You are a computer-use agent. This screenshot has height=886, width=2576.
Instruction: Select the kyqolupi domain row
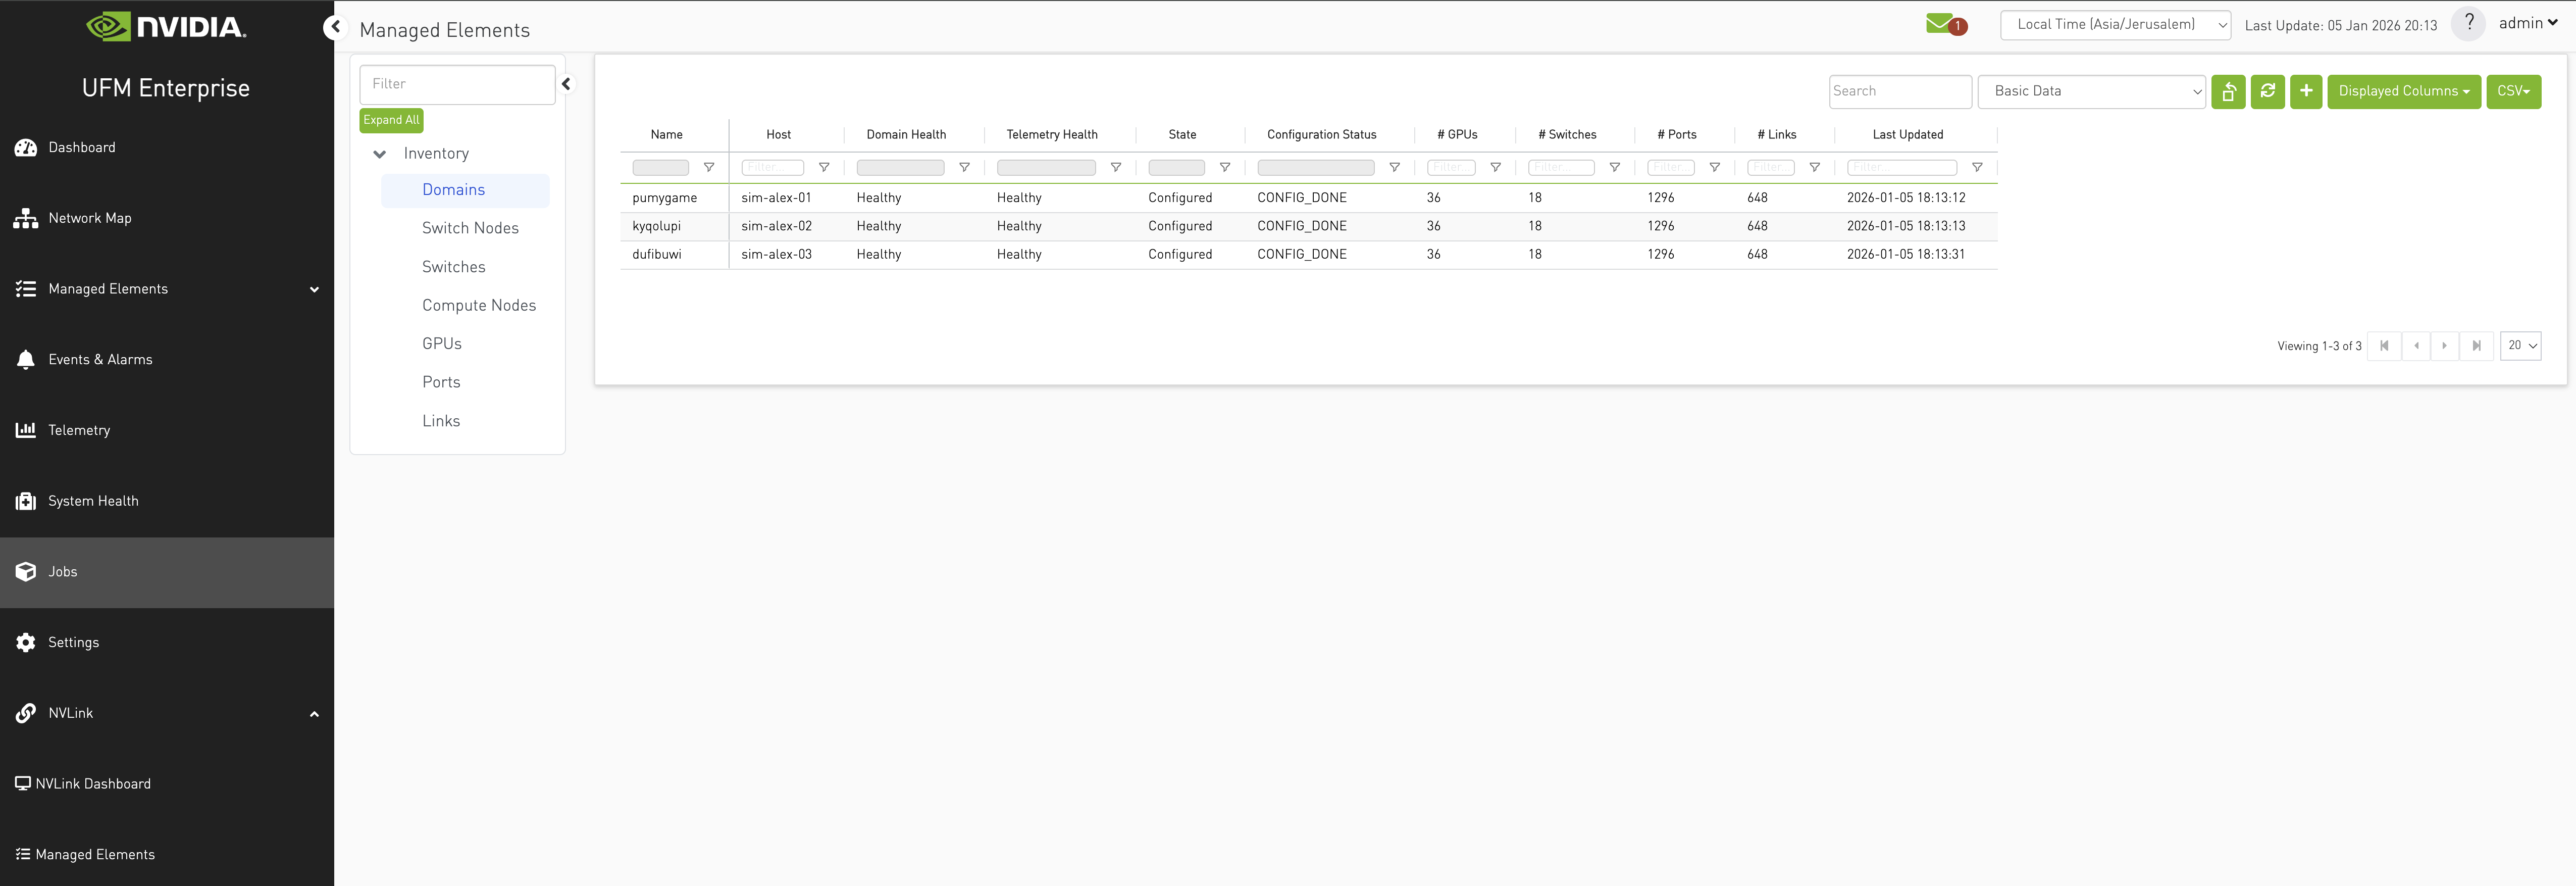[x=1308, y=226]
